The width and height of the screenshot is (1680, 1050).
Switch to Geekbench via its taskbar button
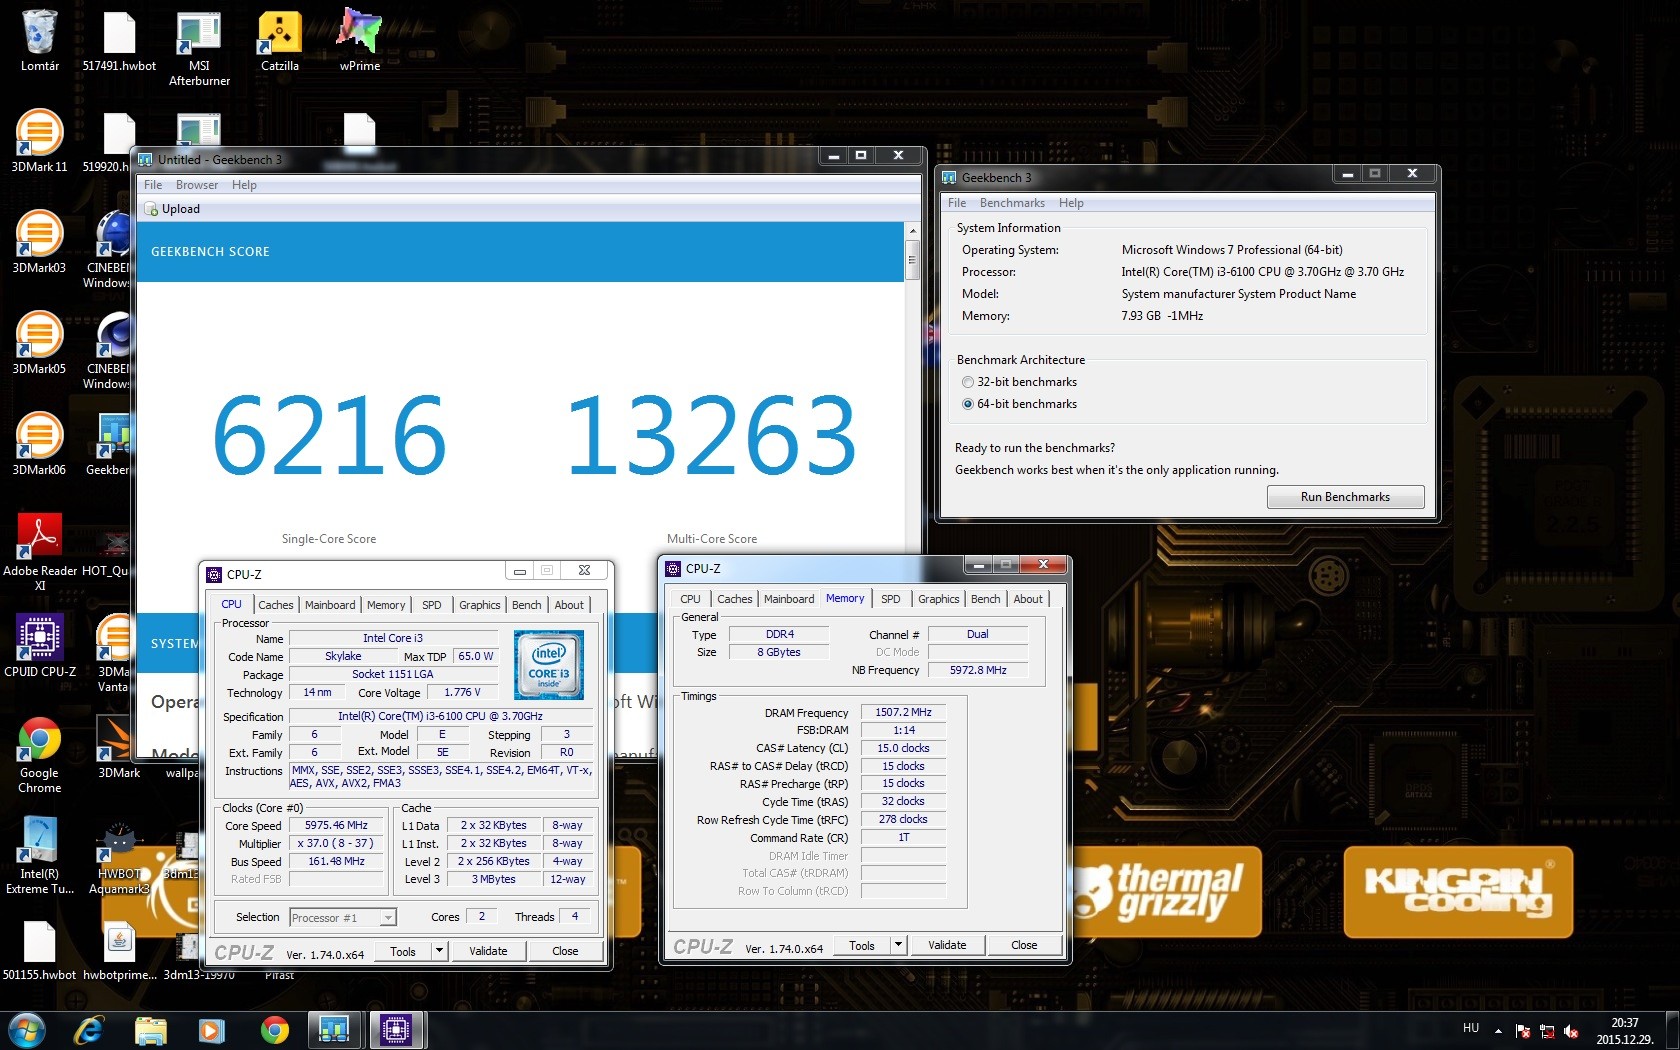335,1029
